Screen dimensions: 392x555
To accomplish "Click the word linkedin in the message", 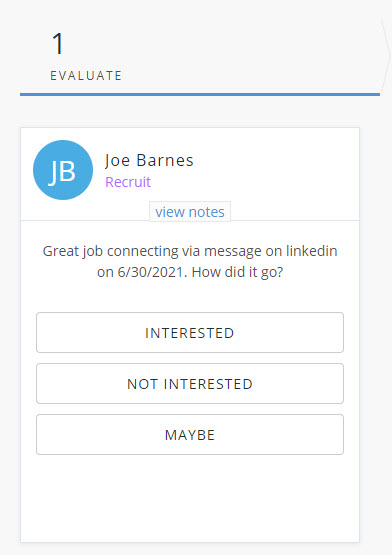I will 312,251.
